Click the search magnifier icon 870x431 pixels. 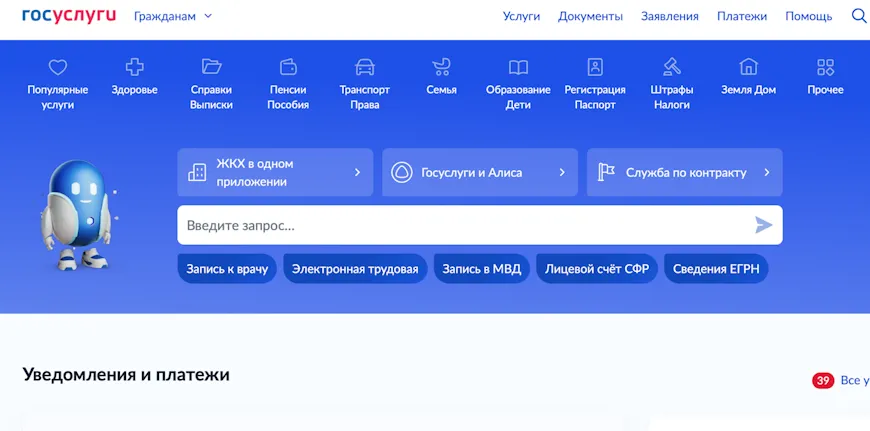(859, 16)
